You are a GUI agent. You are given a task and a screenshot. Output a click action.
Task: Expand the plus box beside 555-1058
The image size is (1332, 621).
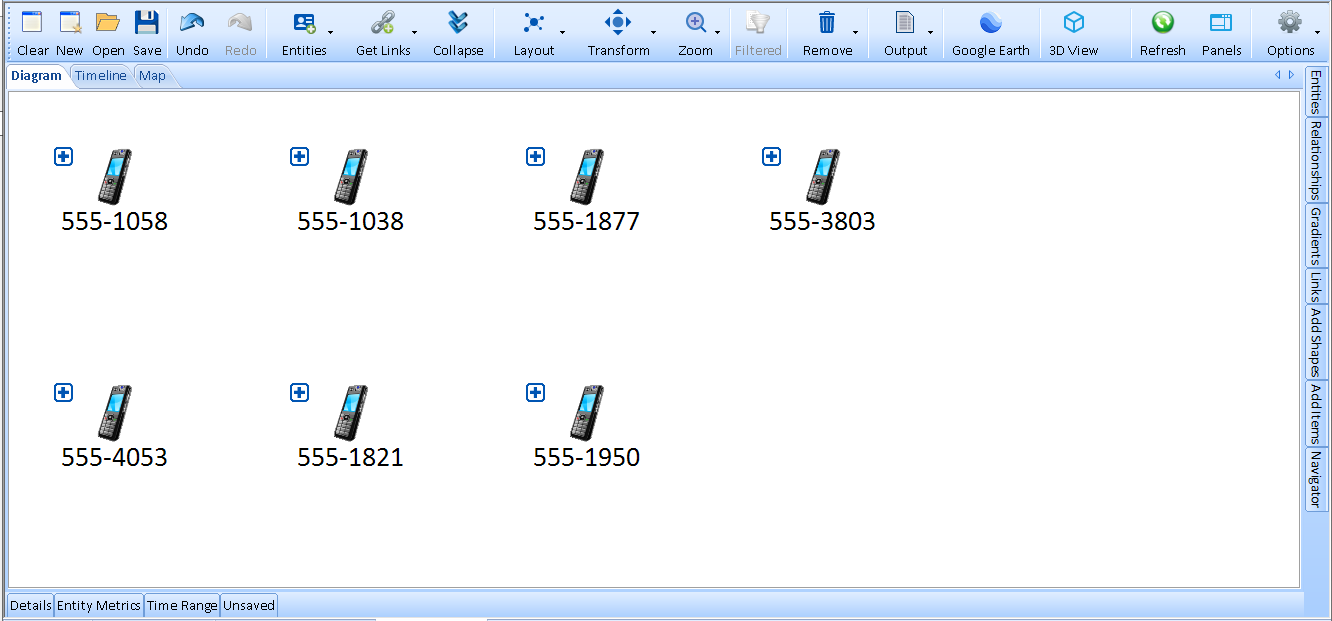tap(63, 156)
